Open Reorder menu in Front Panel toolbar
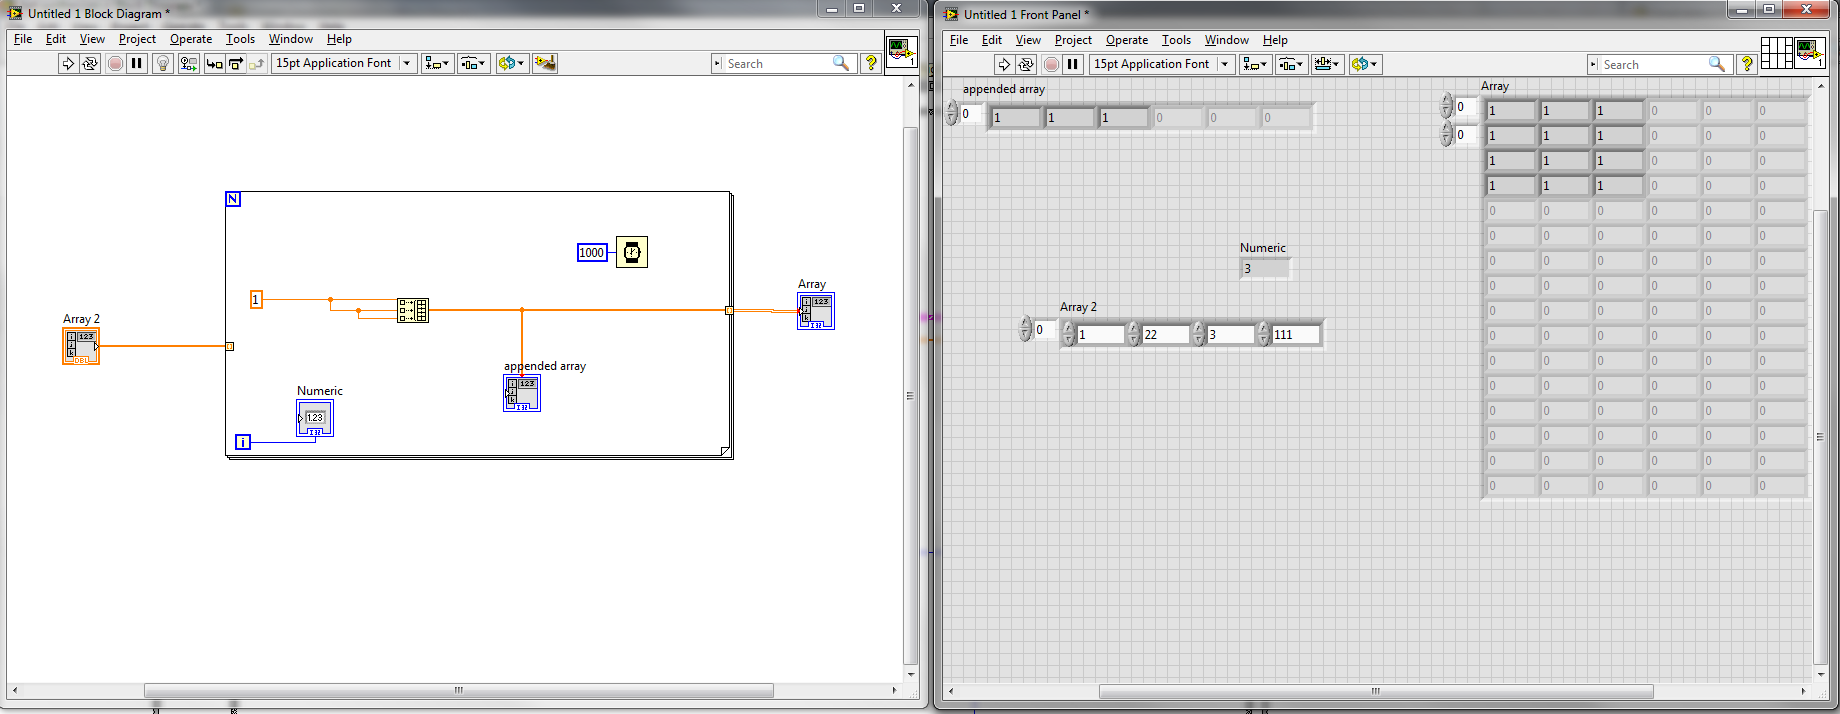 pos(1365,64)
